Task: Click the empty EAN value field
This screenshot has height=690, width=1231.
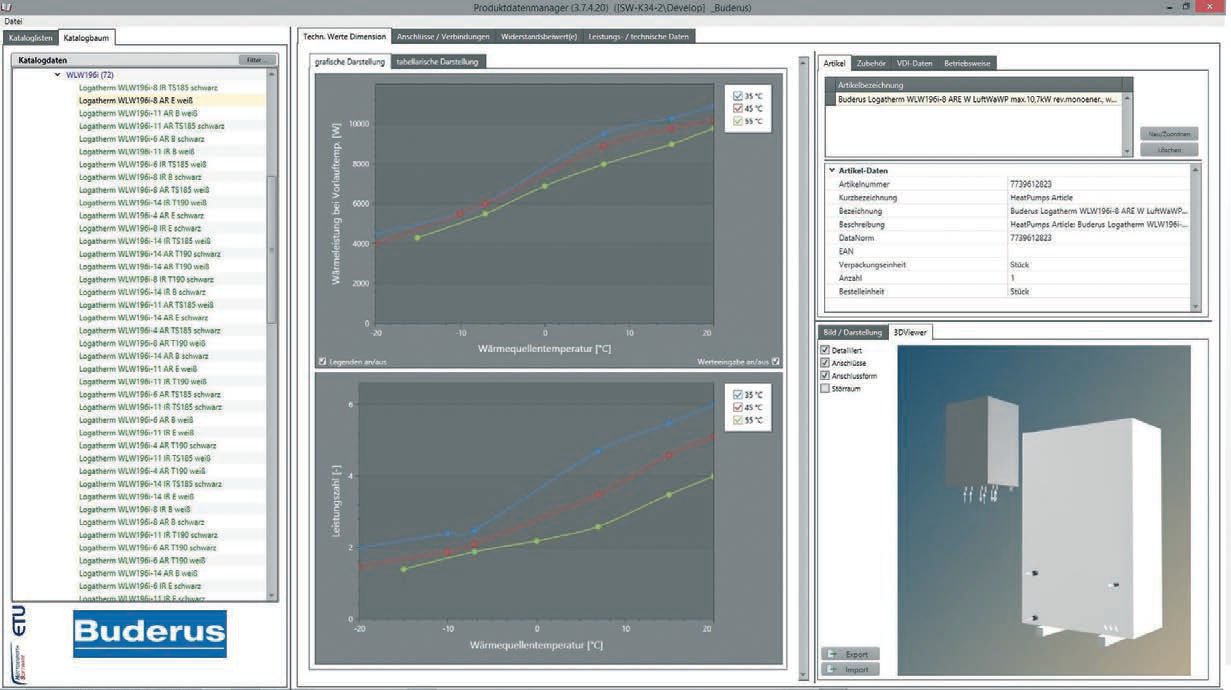Action: 1099,251
